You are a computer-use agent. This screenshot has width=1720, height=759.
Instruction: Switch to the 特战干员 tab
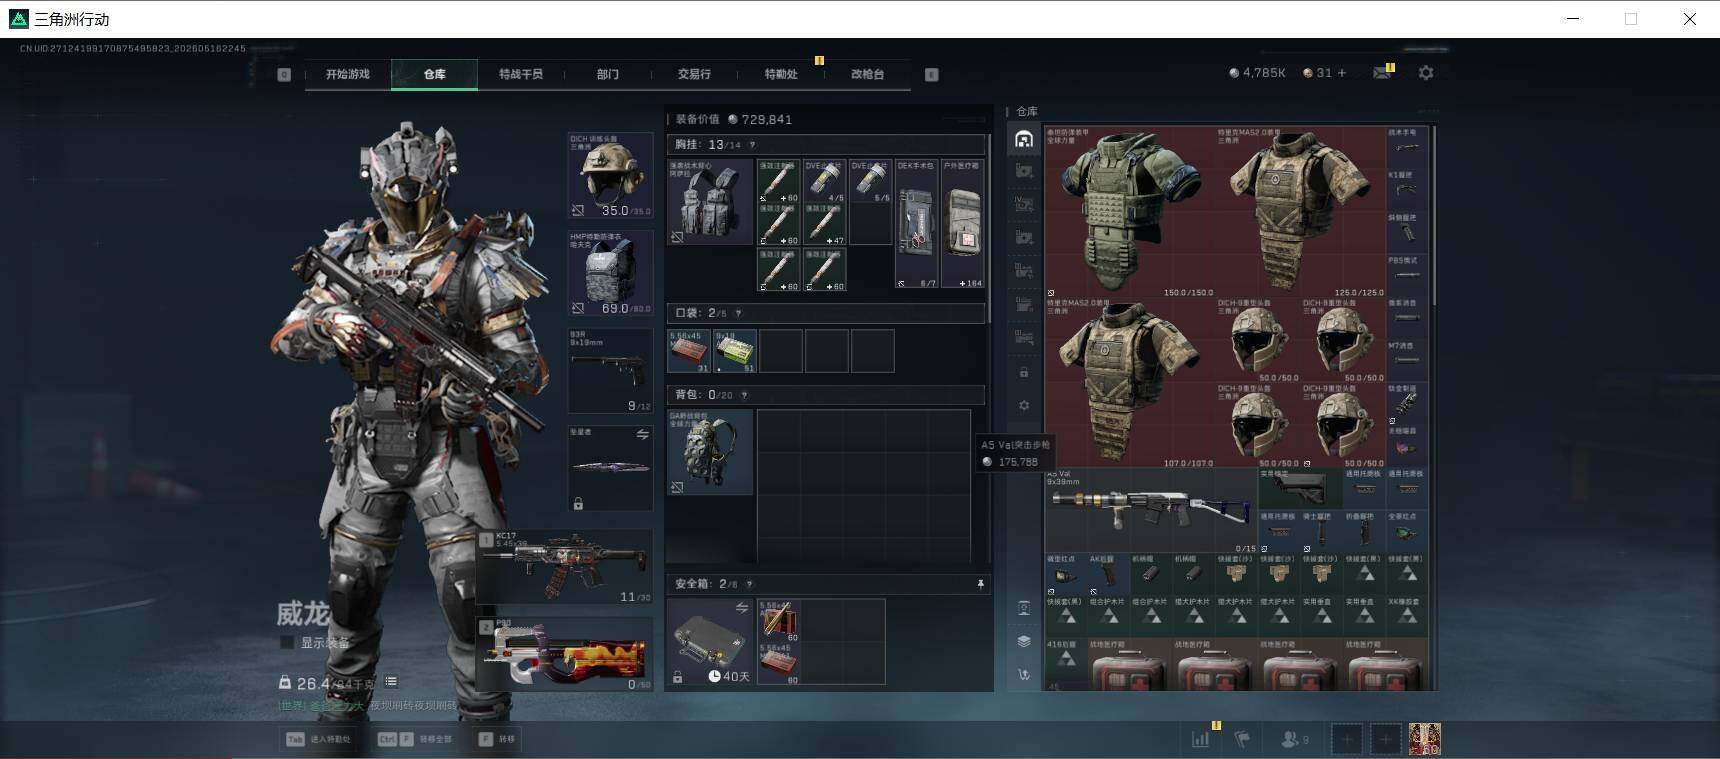click(x=521, y=74)
